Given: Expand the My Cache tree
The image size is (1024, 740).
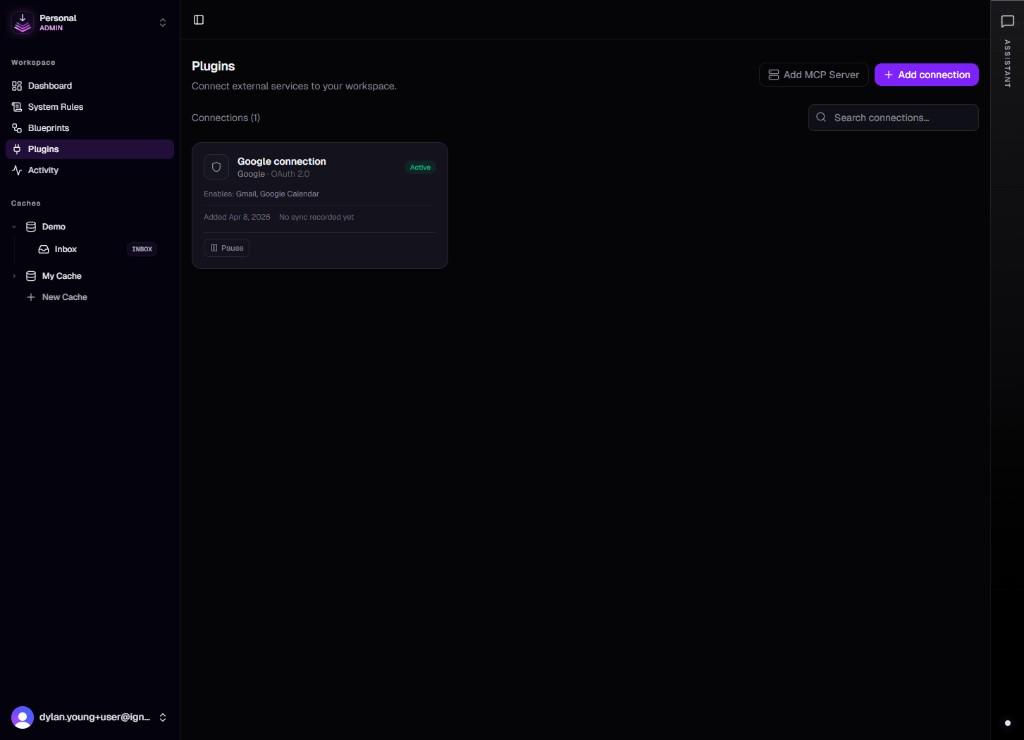Looking at the screenshot, I should 14,276.
